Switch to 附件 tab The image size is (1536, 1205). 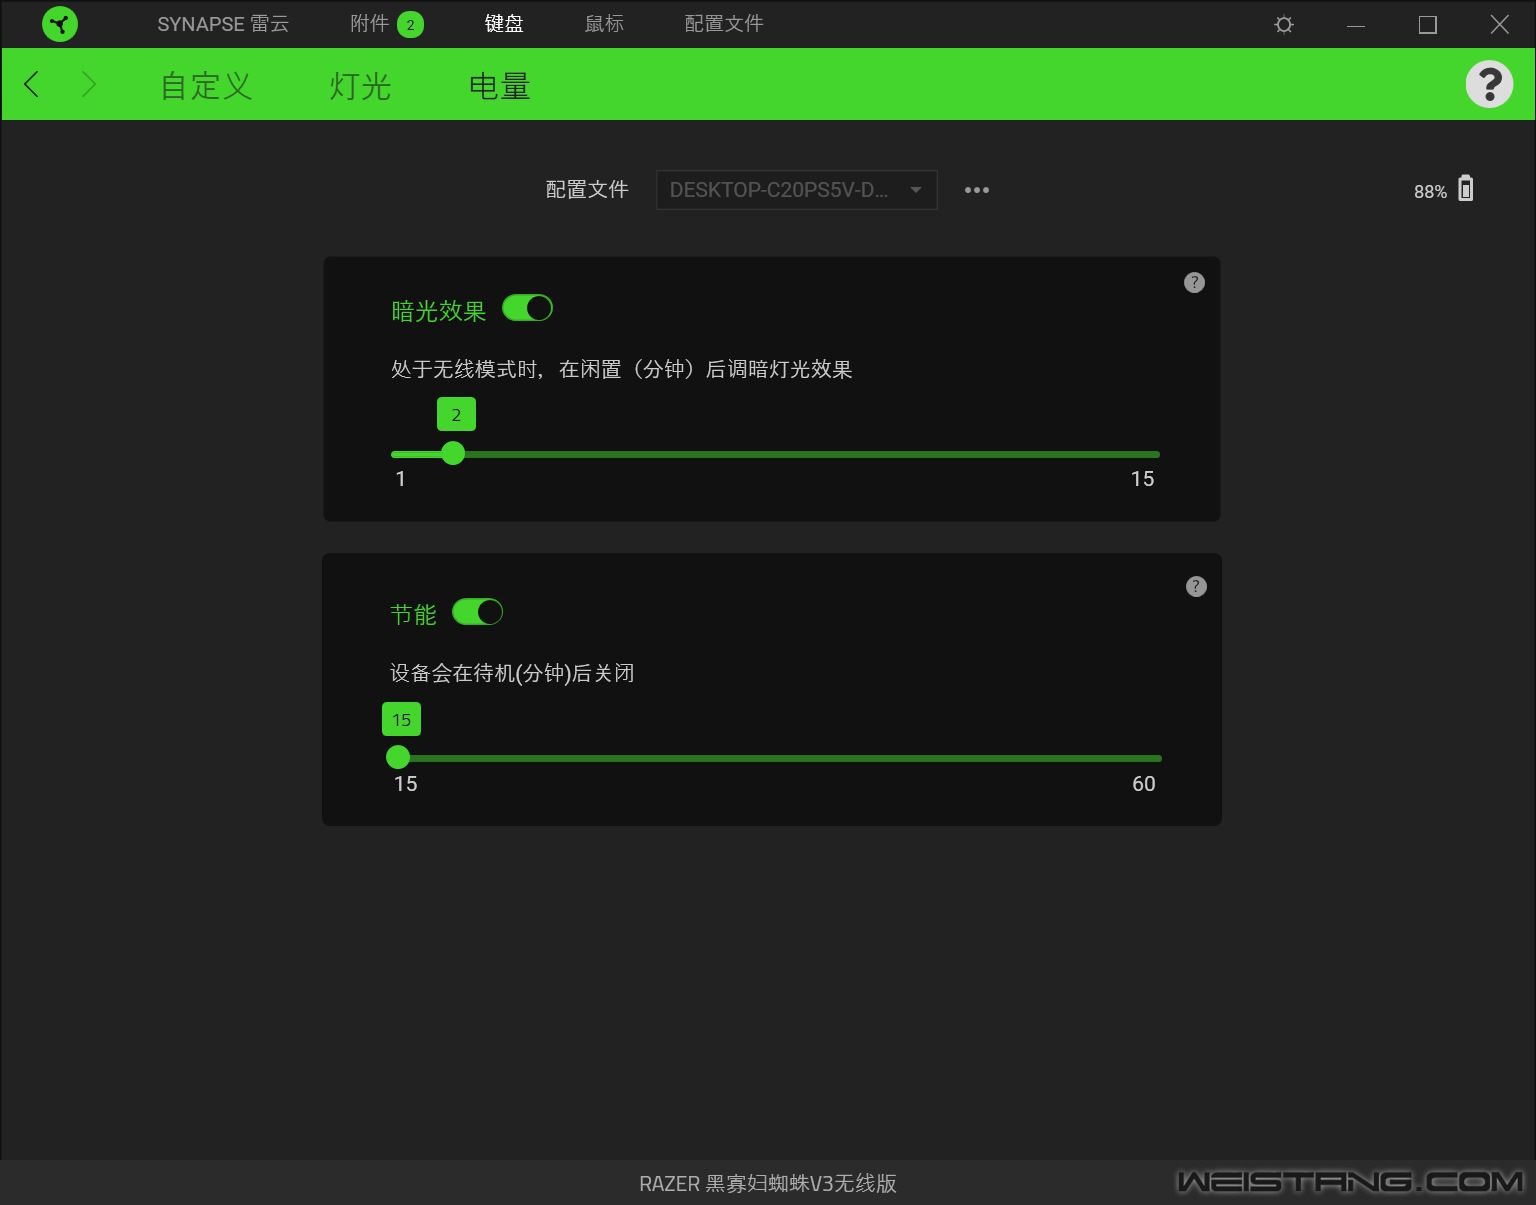[x=369, y=24]
